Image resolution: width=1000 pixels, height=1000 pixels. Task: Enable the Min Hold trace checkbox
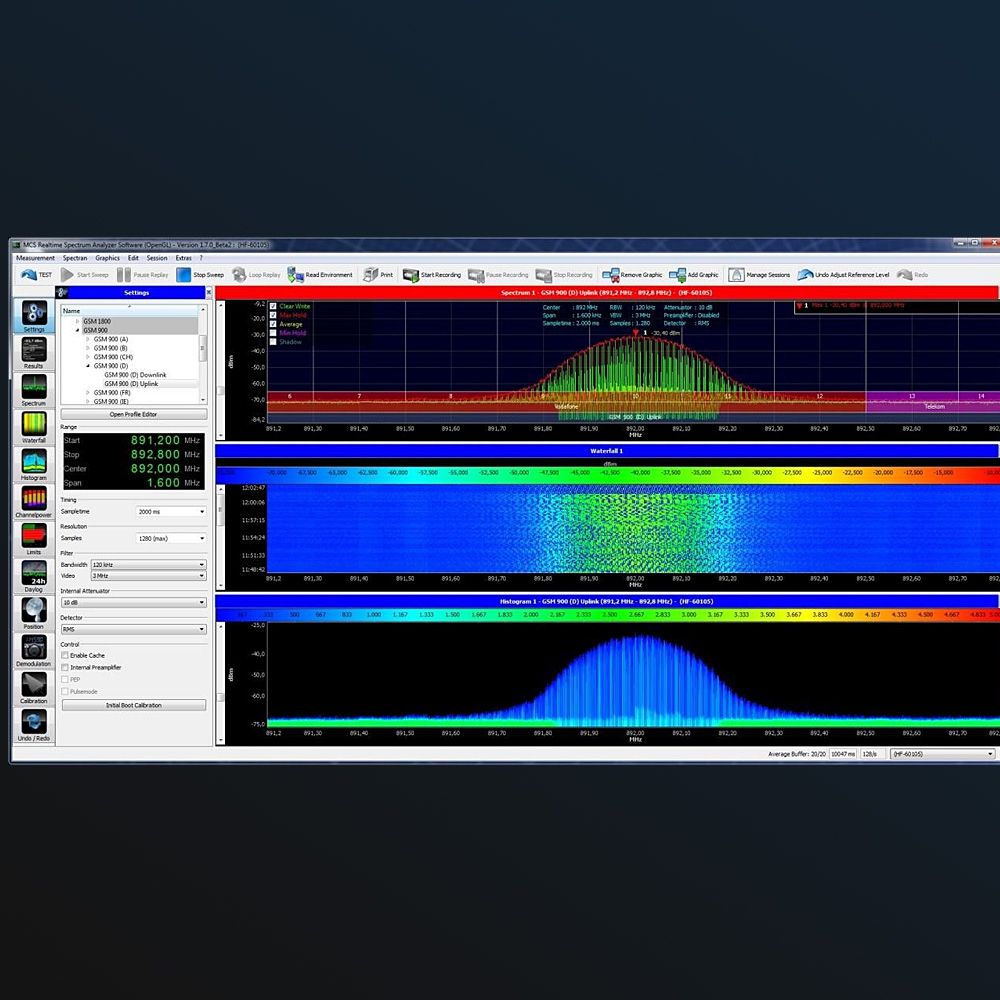pos(274,333)
